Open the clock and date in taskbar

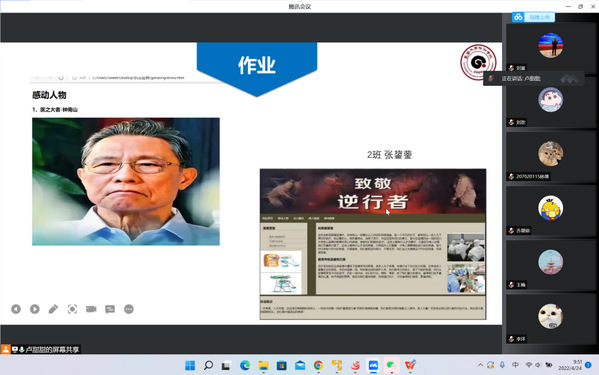(x=570, y=365)
